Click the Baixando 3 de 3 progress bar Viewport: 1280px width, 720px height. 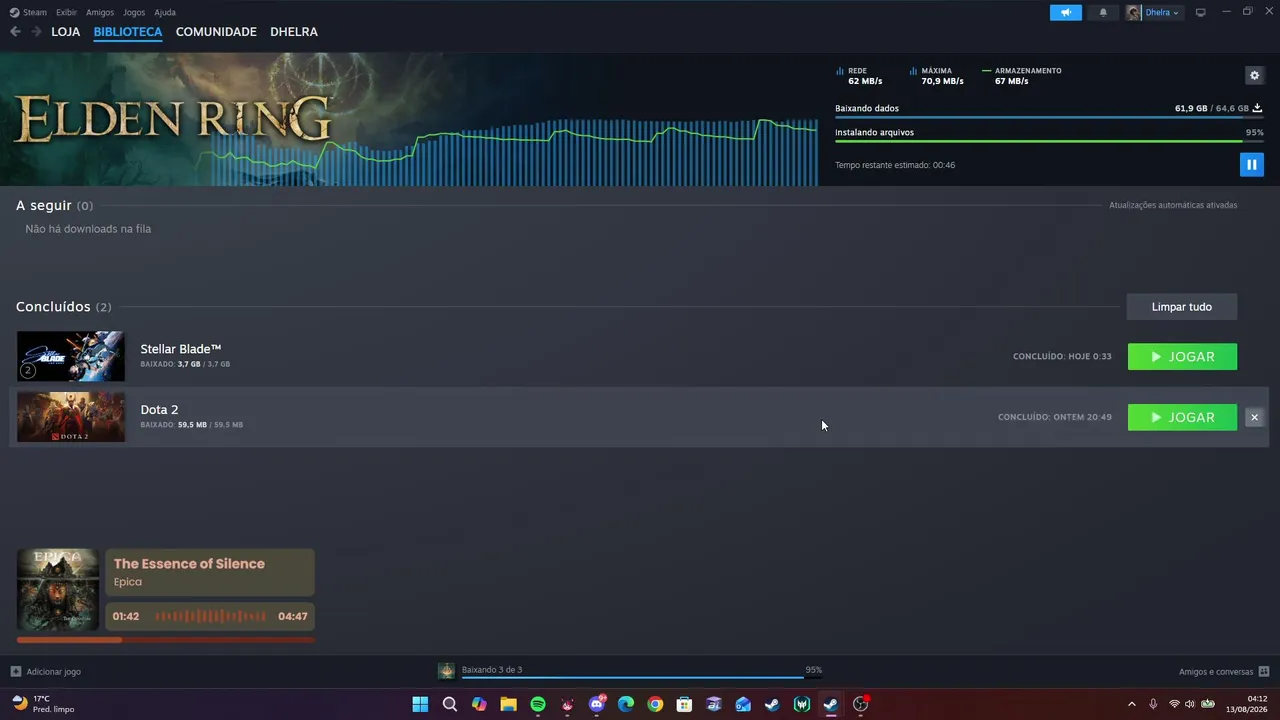coord(642,677)
